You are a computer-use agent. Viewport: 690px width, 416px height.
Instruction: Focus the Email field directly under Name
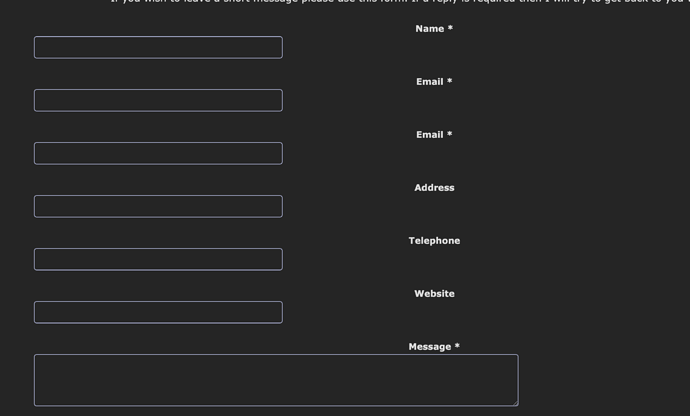click(x=158, y=100)
